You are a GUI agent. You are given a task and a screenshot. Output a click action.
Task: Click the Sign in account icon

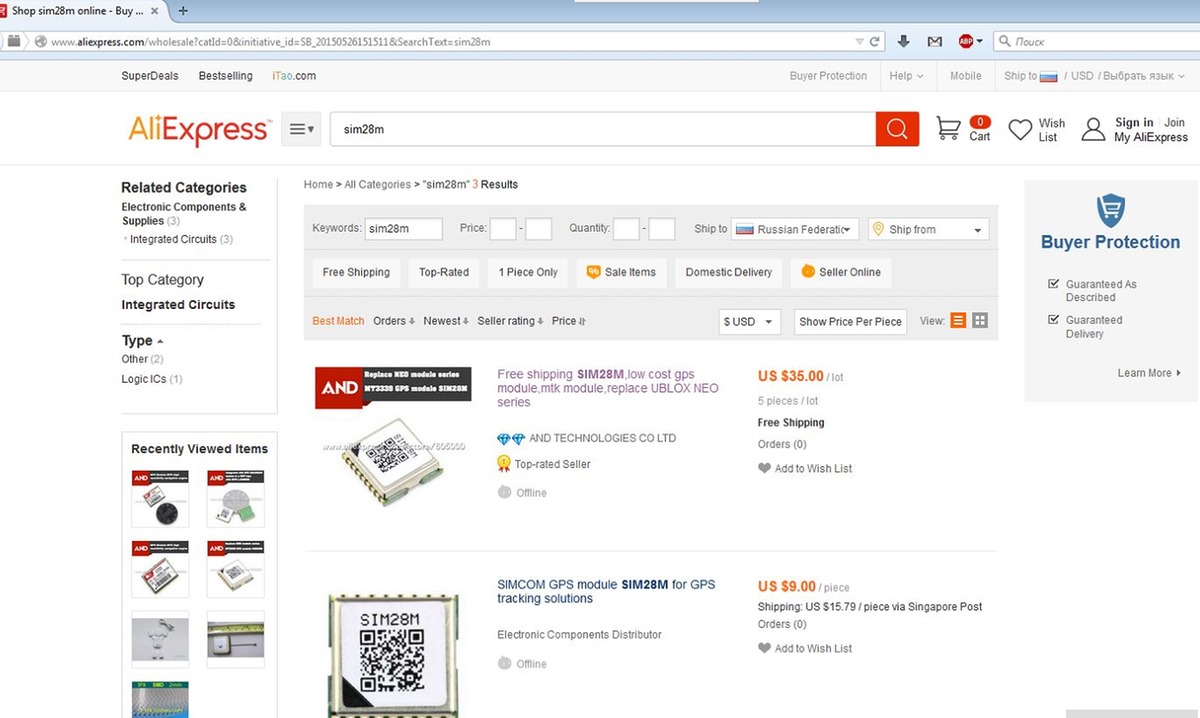[x=1094, y=130]
